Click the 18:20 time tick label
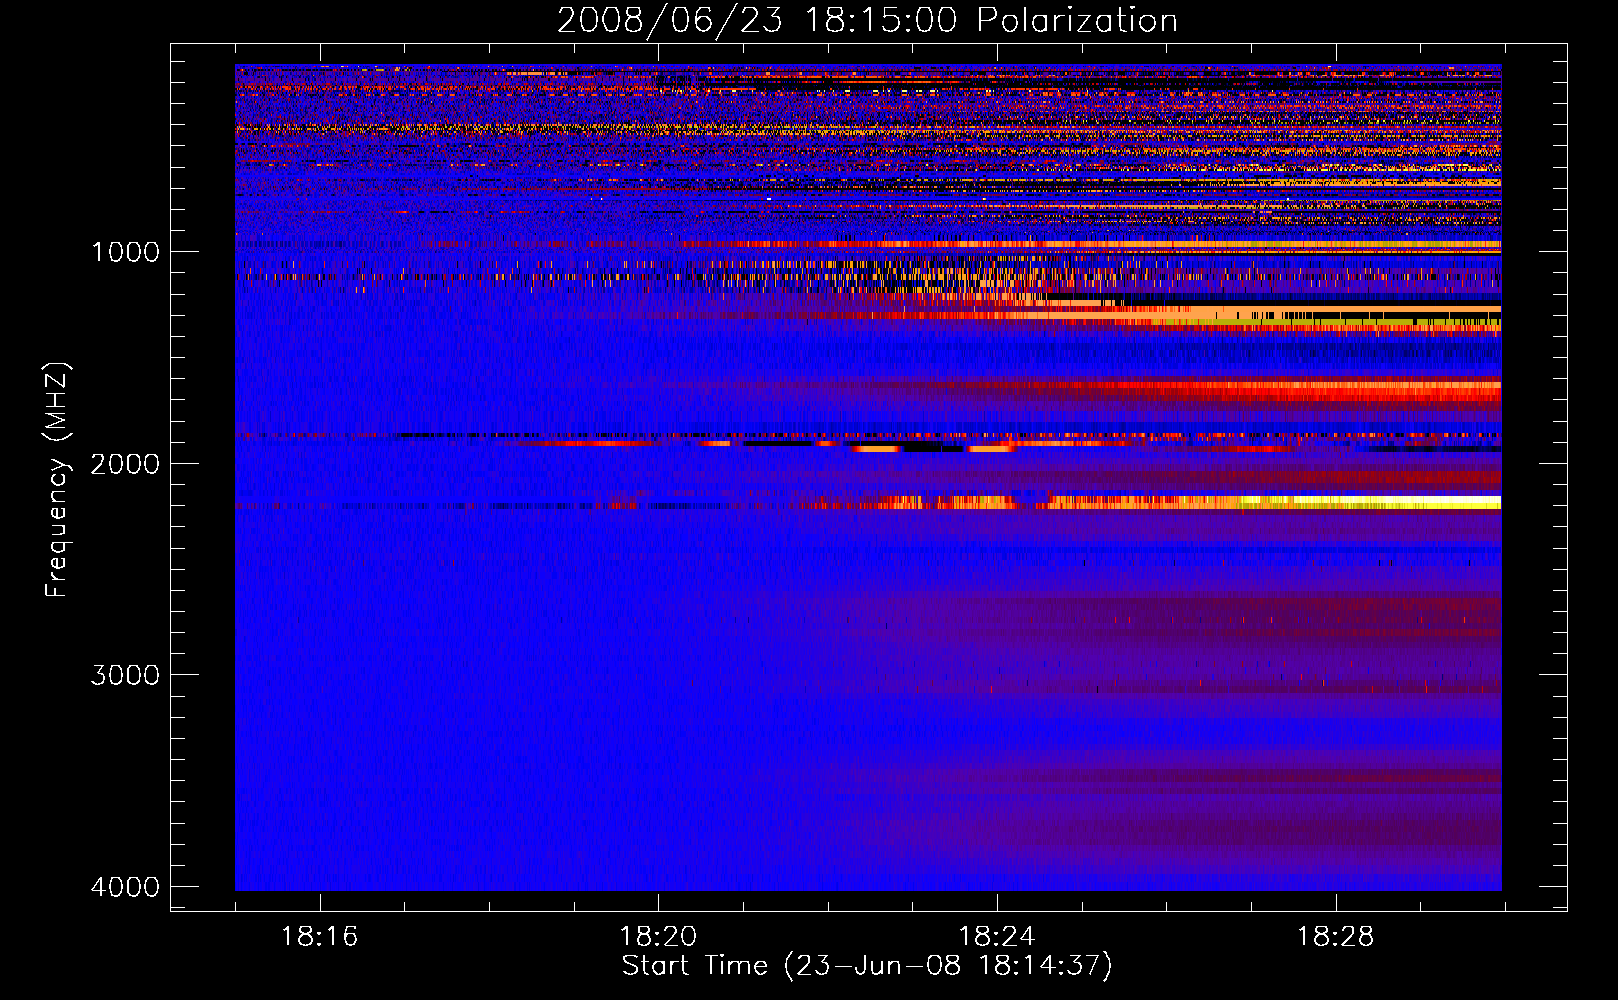Screen dimensions: 1618x1000 click(658, 937)
